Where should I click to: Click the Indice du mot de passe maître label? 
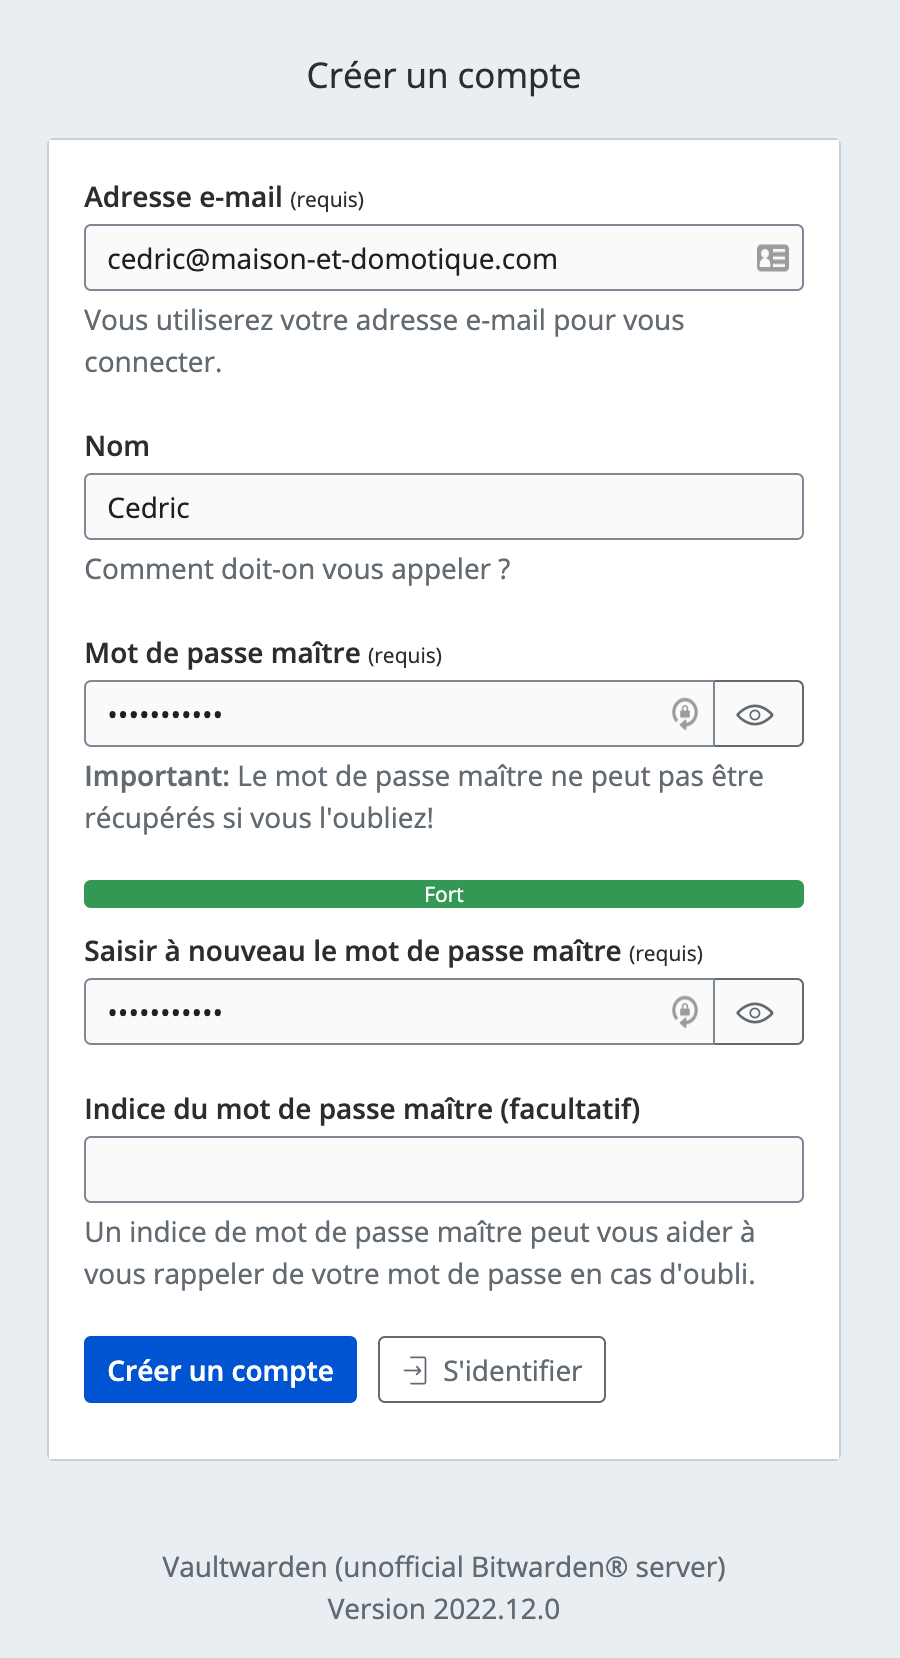tap(362, 1109)
